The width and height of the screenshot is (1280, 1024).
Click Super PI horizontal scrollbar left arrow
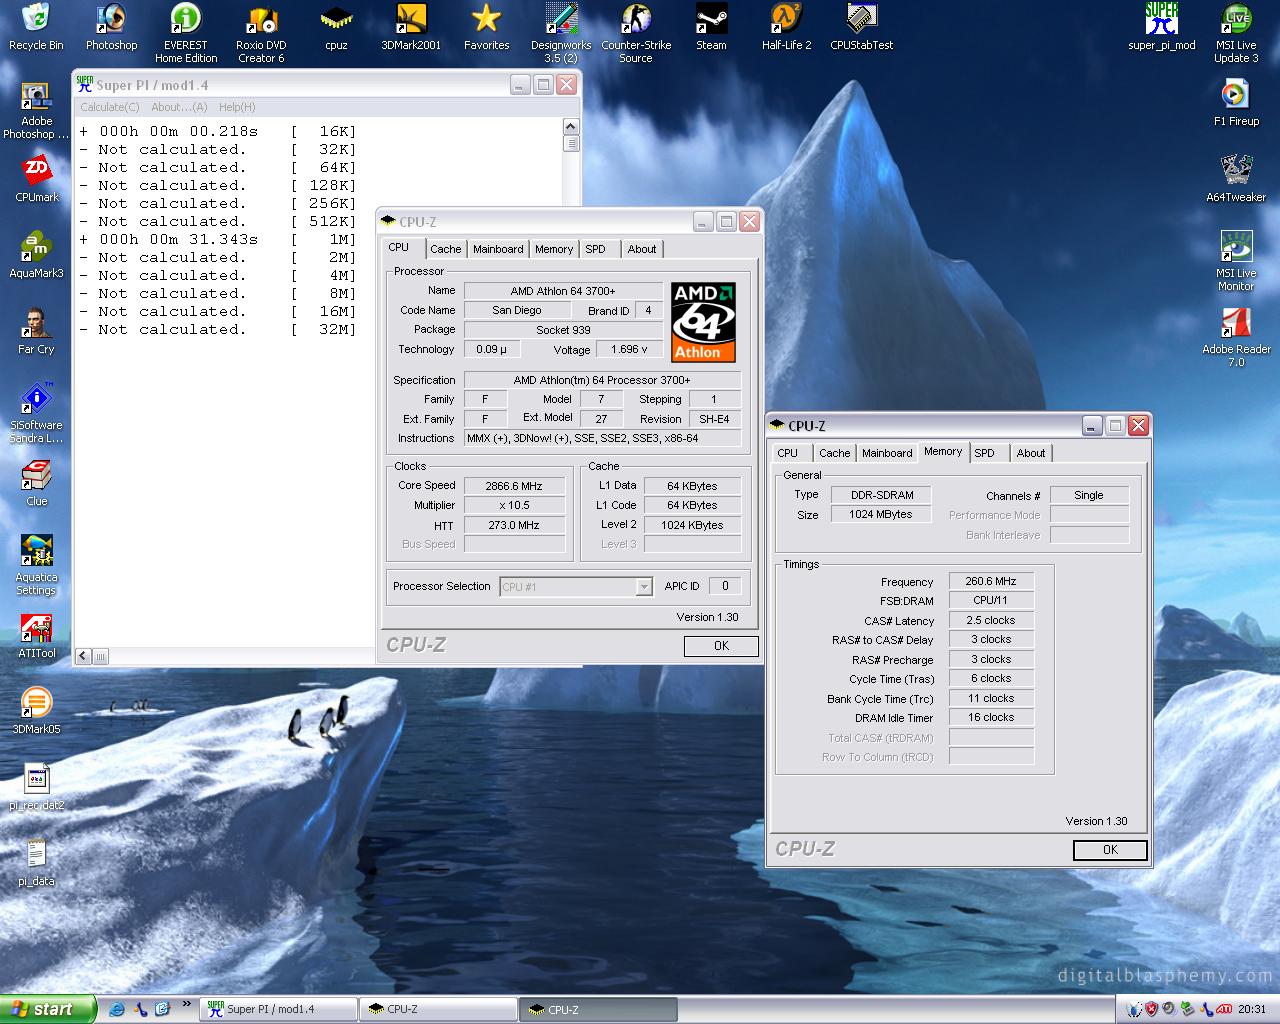(83, 656)
